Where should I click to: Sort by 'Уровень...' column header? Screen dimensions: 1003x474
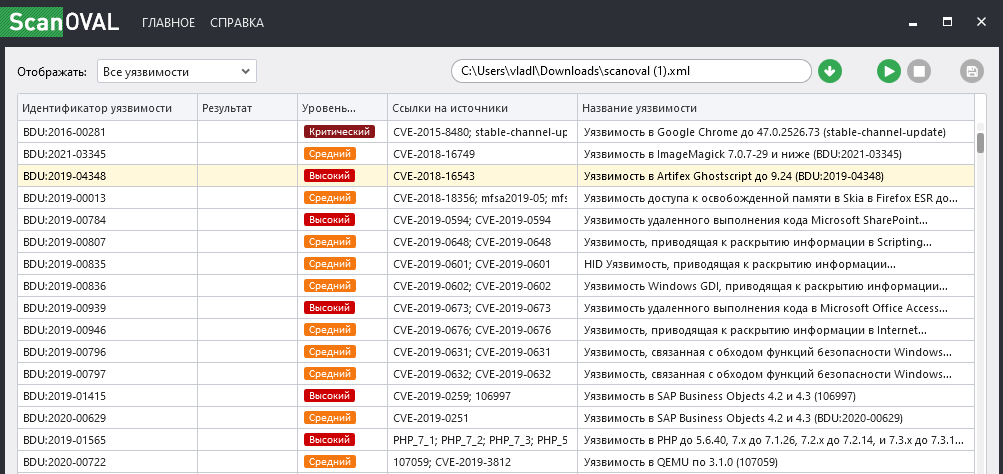[342, 107]
